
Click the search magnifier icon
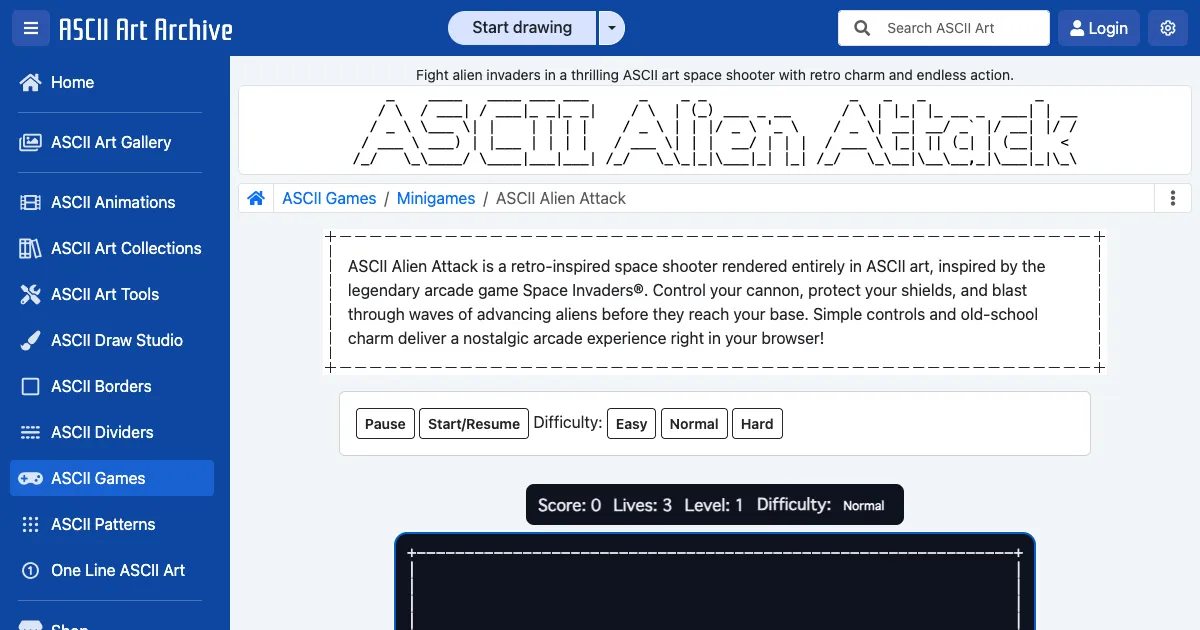pyautogui.click(x=862, y=28)
